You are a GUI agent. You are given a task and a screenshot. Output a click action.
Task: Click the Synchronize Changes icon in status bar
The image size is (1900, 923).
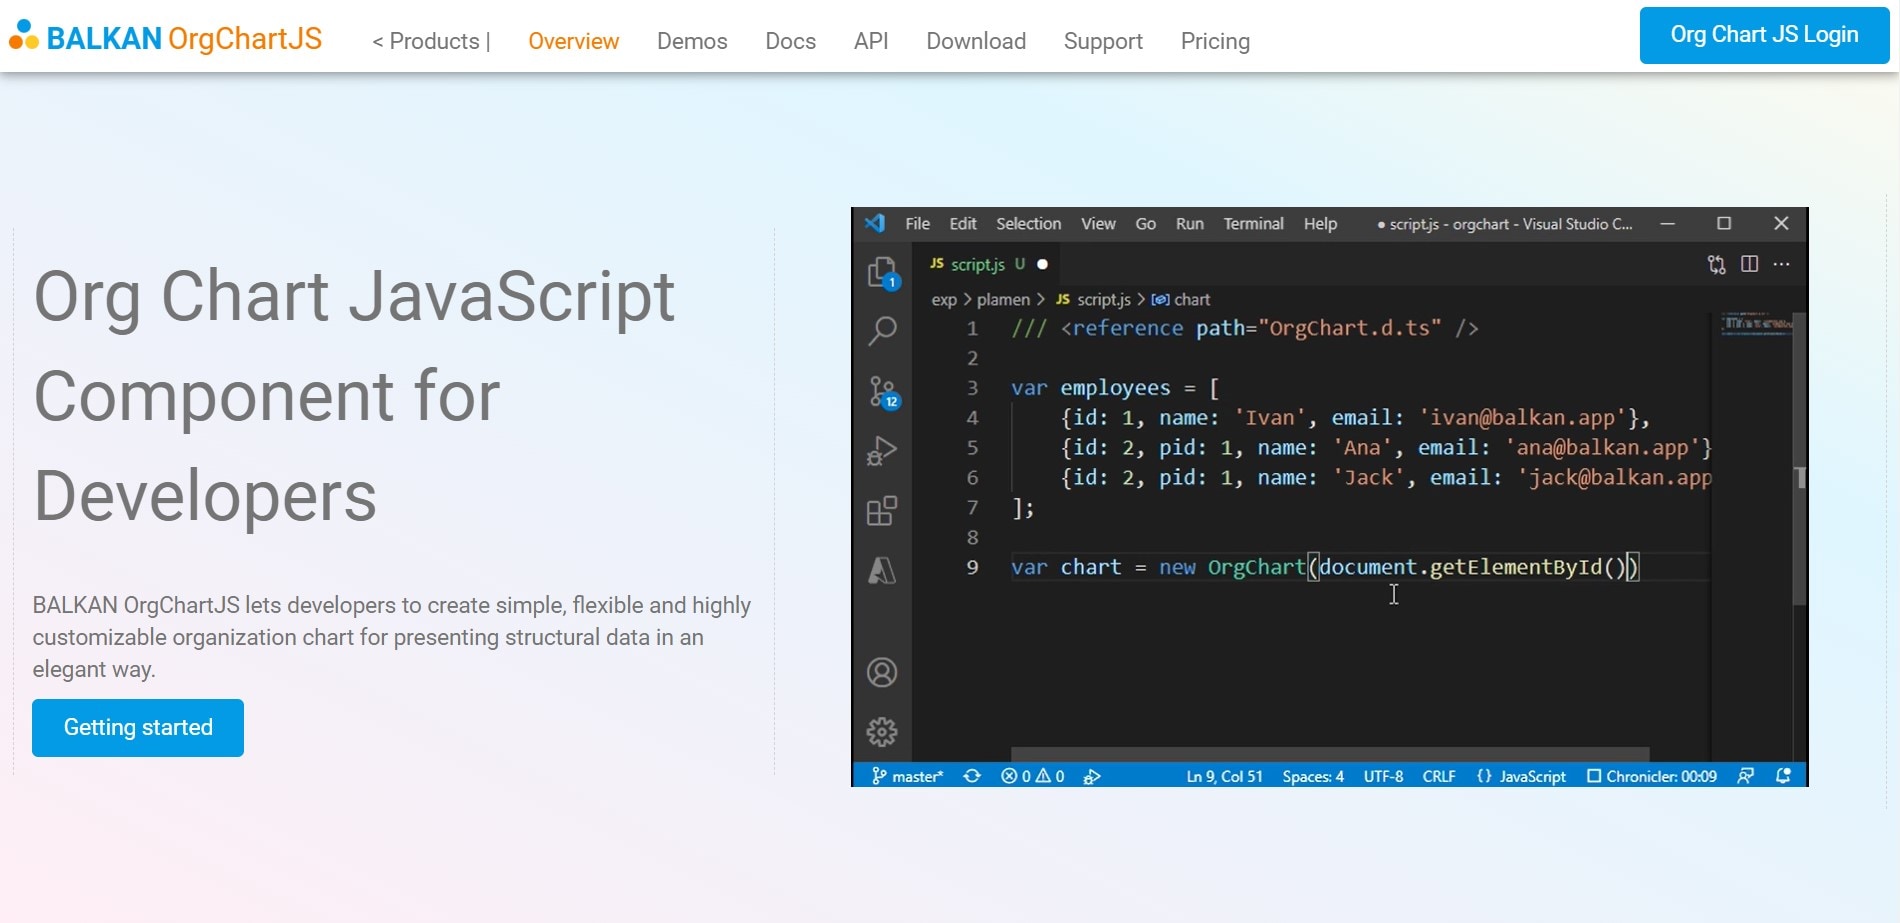tap(972, 776)
